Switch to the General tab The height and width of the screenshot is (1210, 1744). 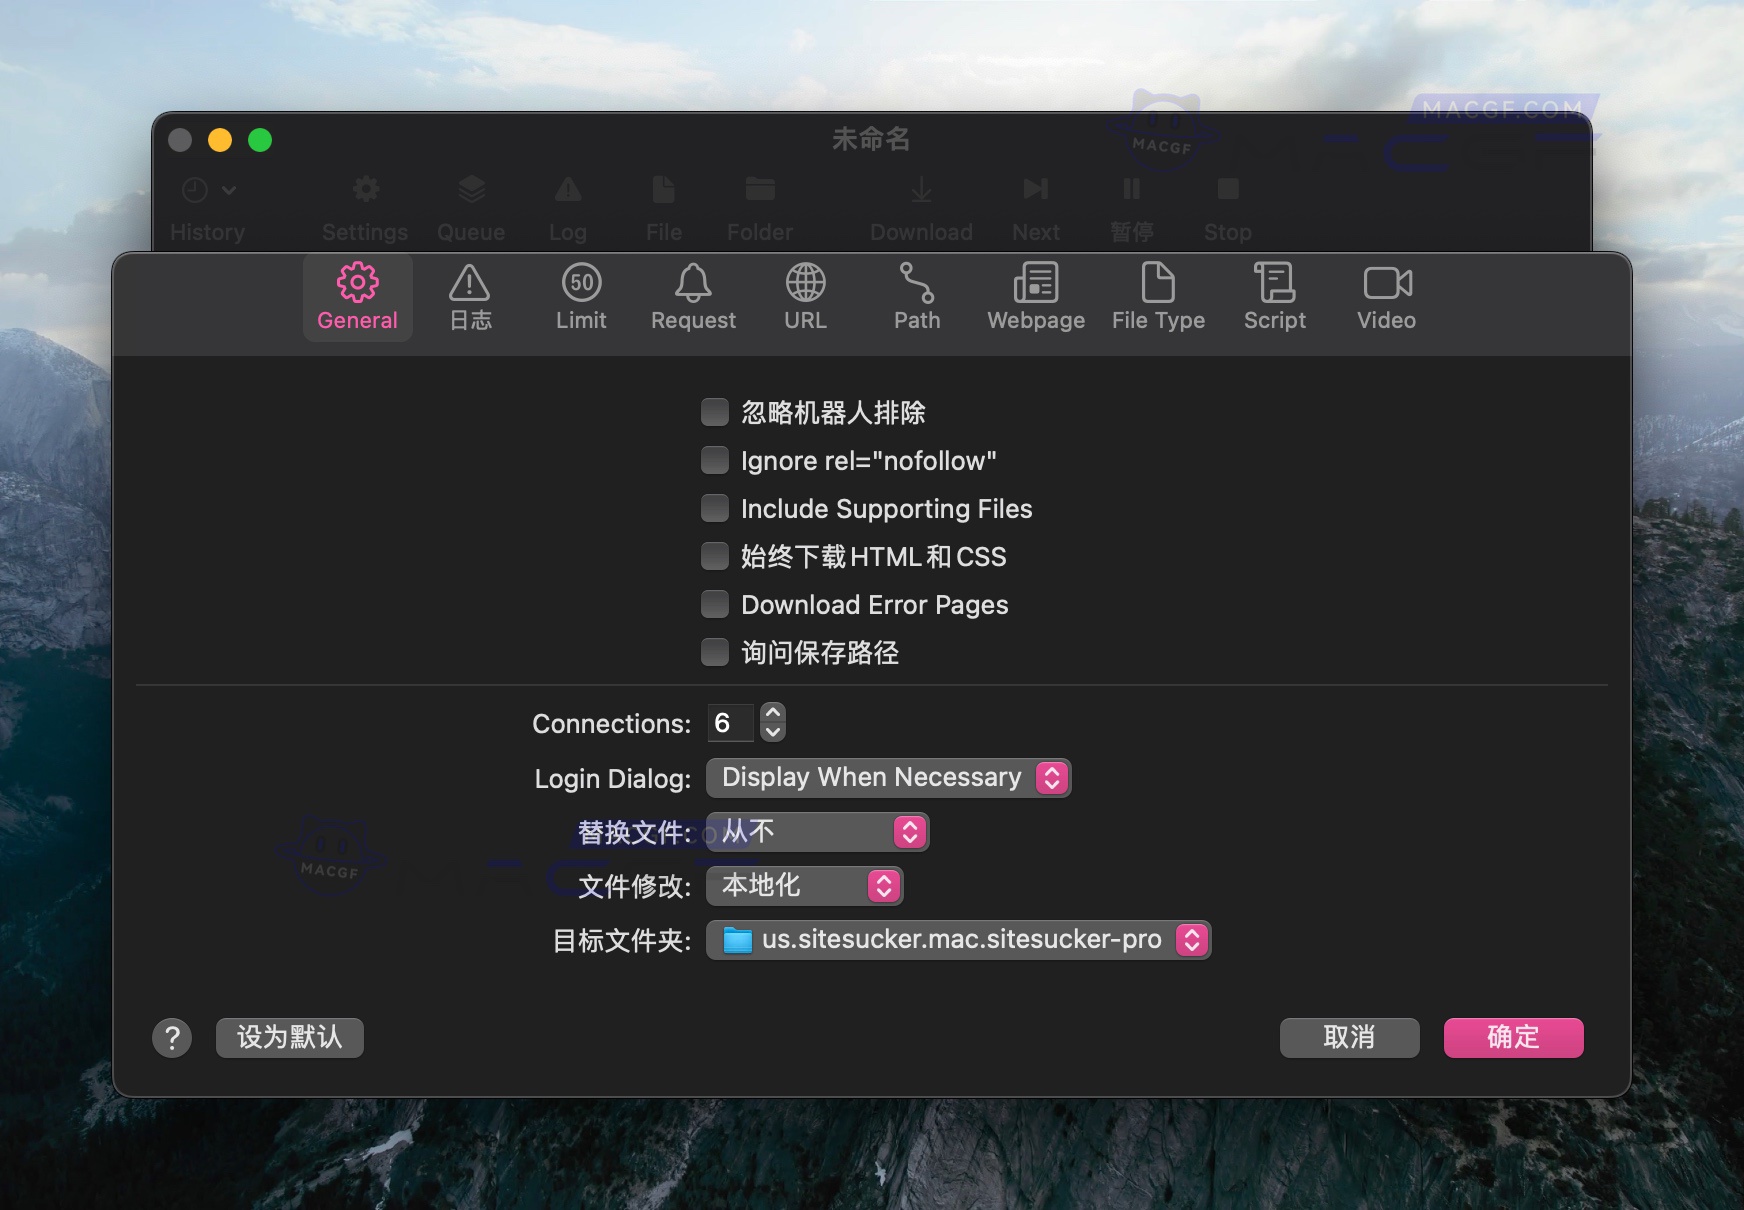[357, 297]
